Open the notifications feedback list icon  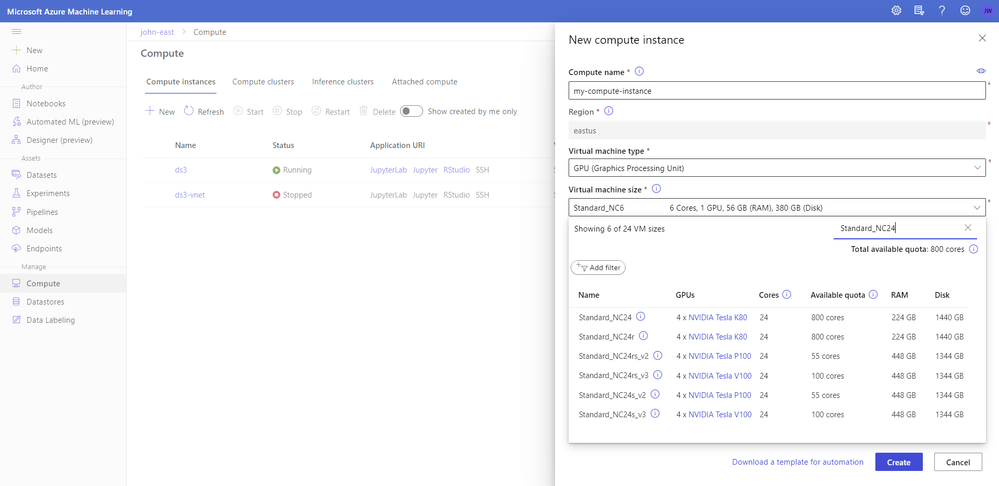click(x=919, y=10)
